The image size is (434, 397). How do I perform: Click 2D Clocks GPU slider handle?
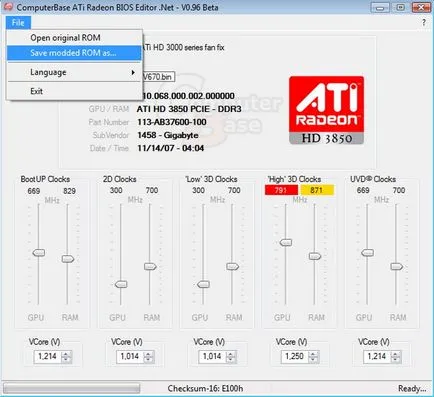[x=121, y=284]
